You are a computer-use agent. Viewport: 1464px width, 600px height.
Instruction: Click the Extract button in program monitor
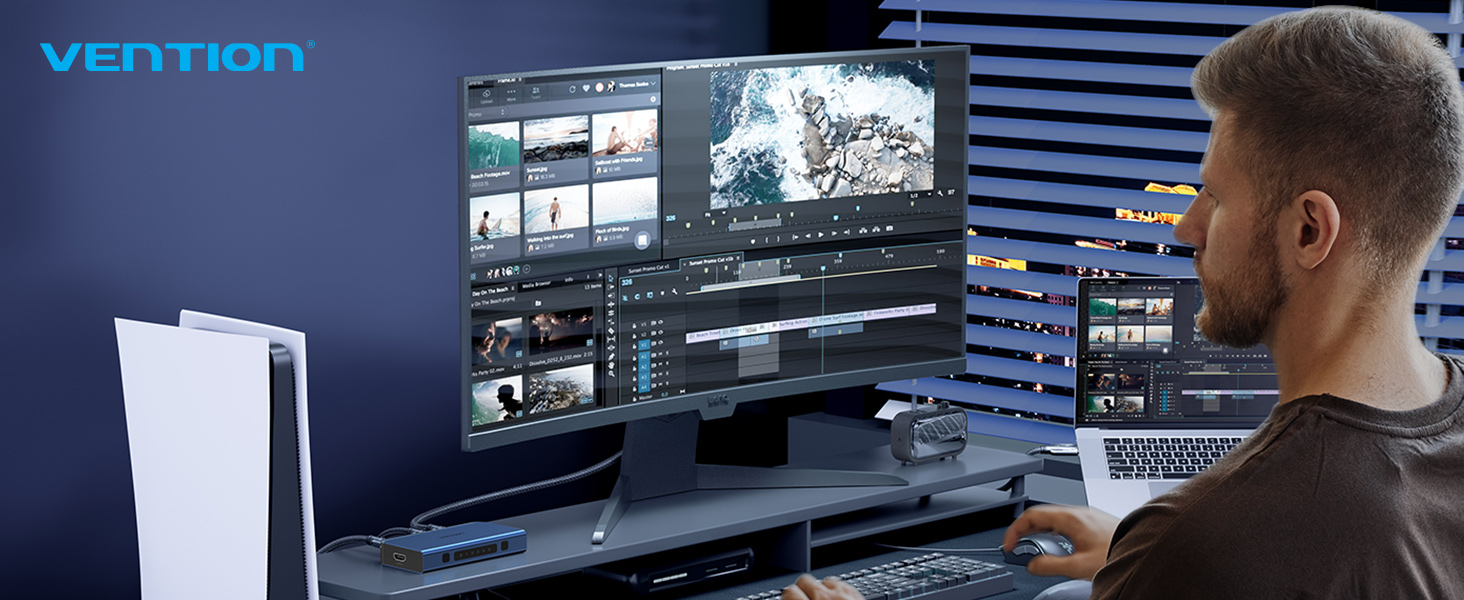point(876,229)
